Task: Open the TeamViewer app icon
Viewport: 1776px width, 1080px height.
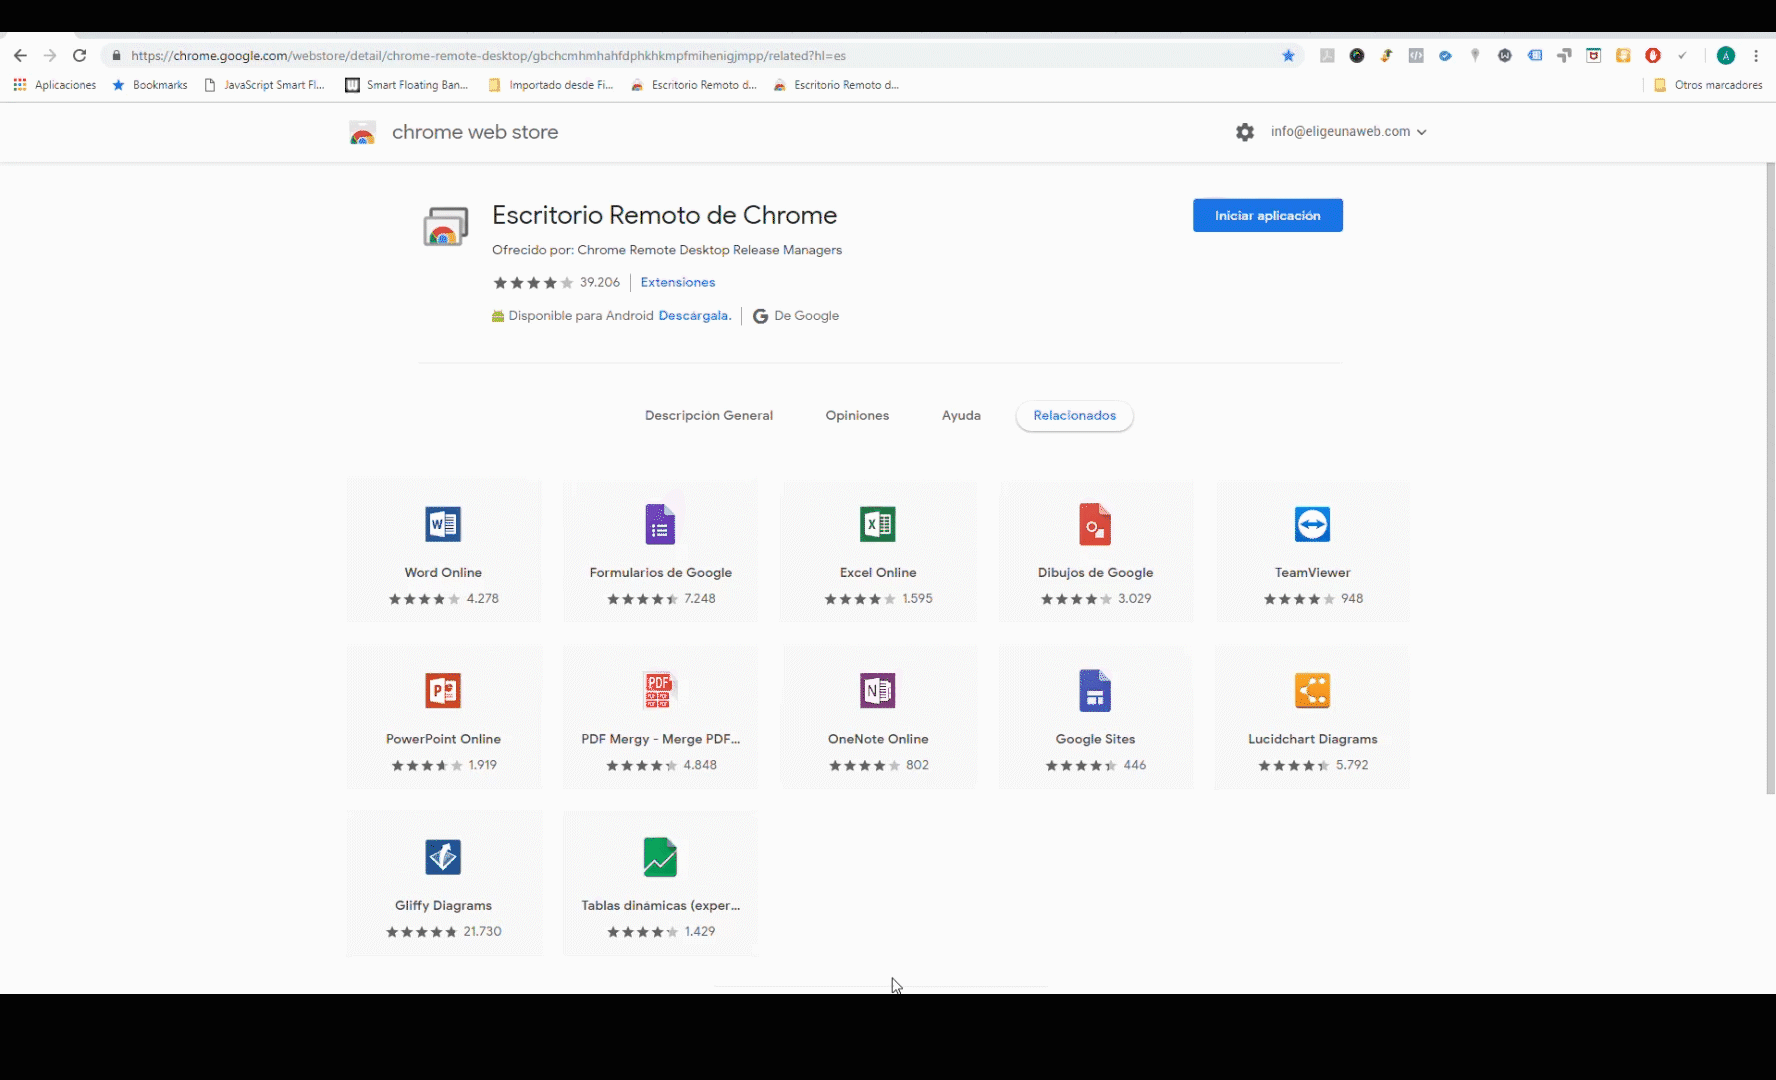Action: [x=1312, y=524]
